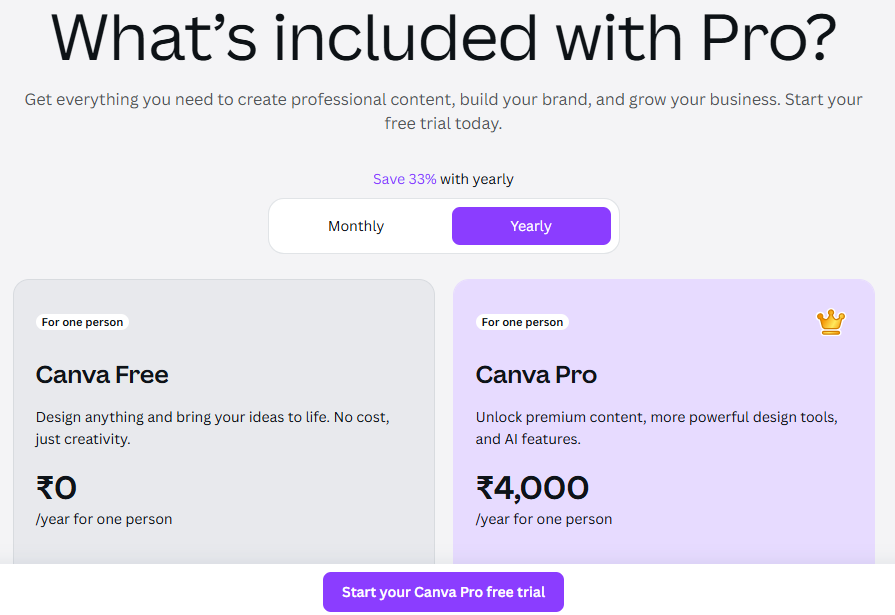Screen dimensions: 895x615
Task: Click the For one person badge on Canva Pro
Action: tap(522, 322)
